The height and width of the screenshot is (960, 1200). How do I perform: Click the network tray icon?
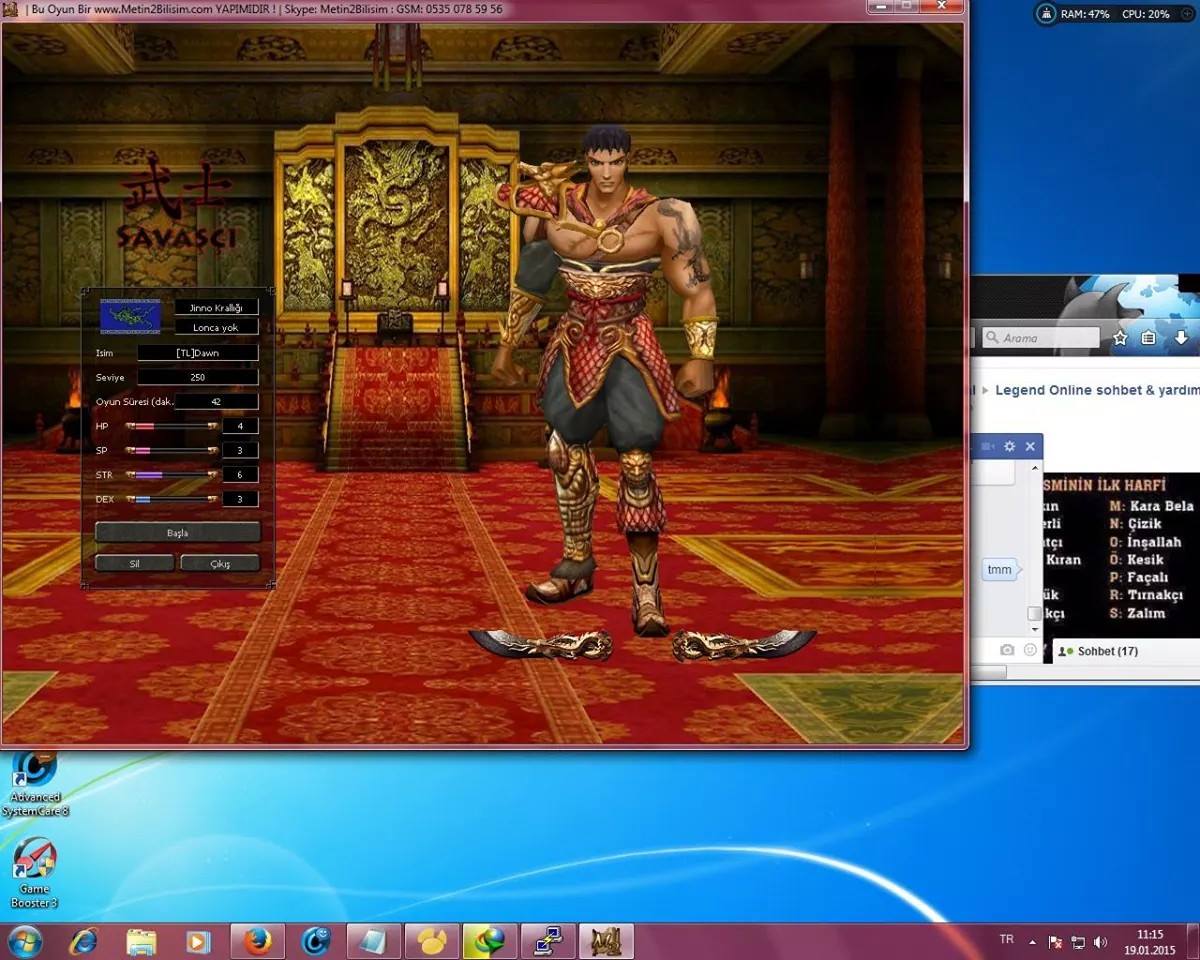[1078, 942]
